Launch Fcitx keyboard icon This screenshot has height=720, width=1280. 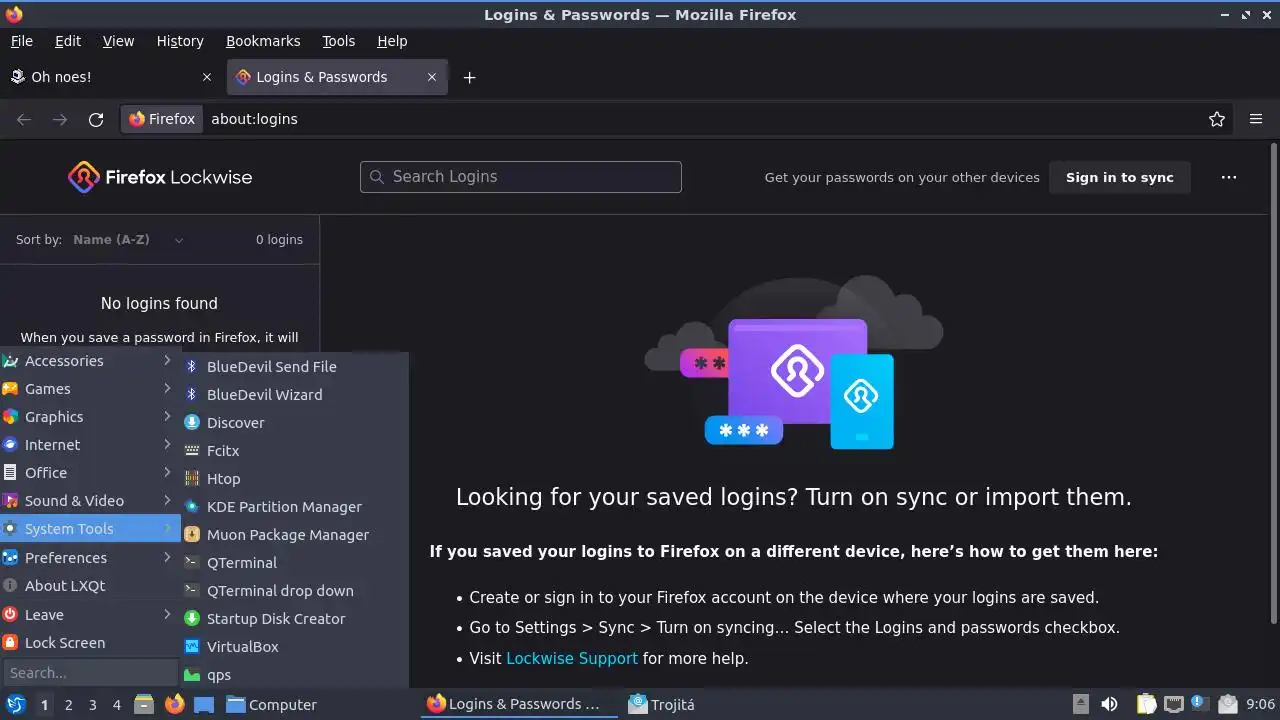point(192,451)
